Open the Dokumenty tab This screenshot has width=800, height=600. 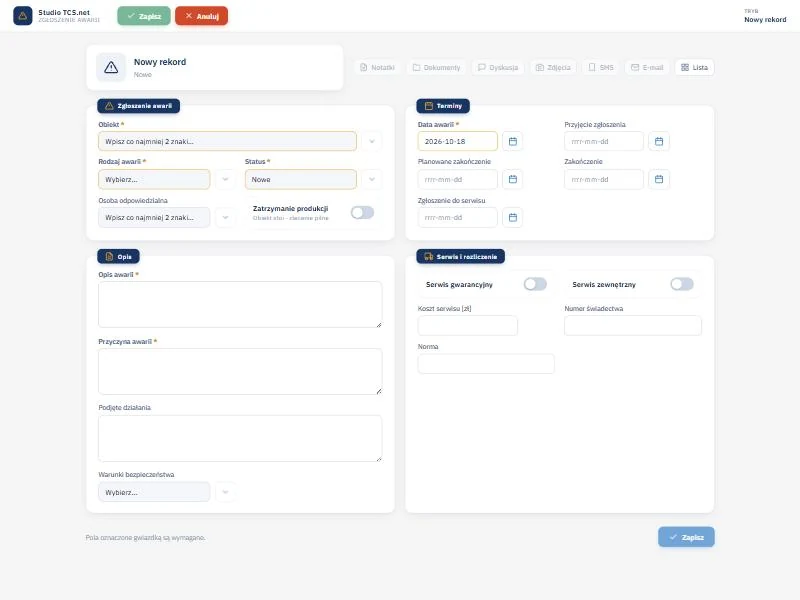point(436,67)
